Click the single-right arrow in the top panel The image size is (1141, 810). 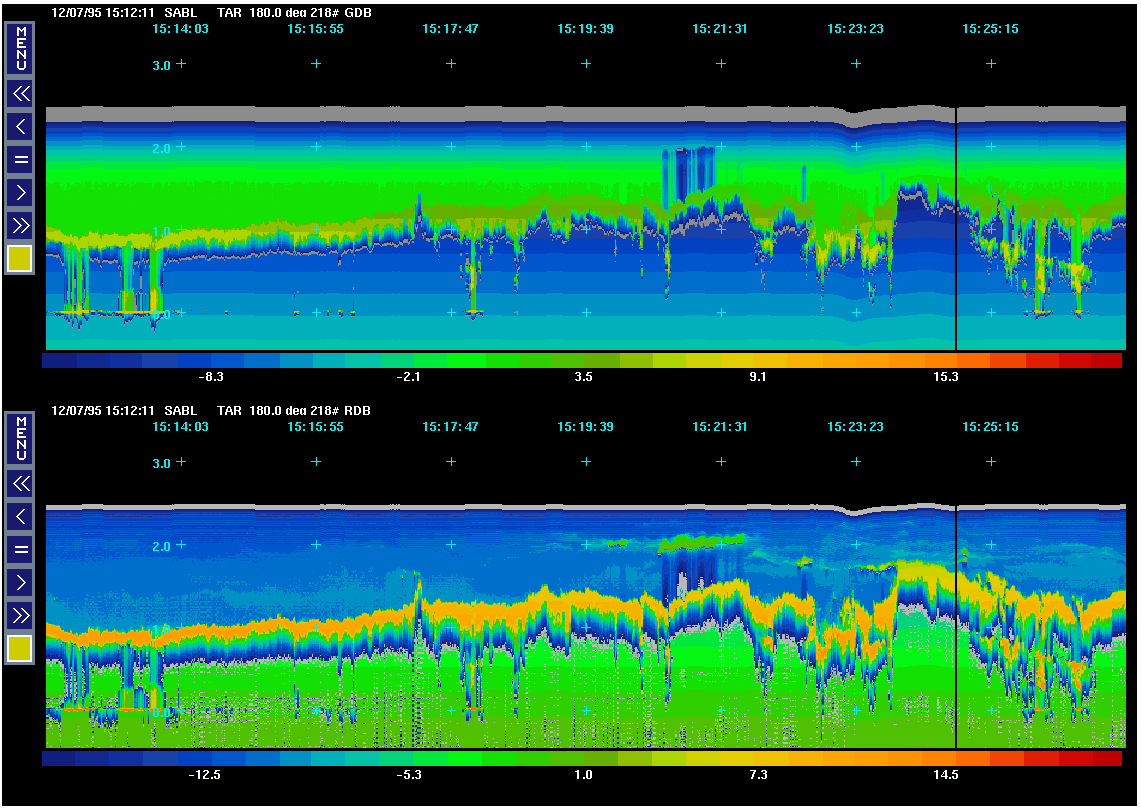coord(20,192)
